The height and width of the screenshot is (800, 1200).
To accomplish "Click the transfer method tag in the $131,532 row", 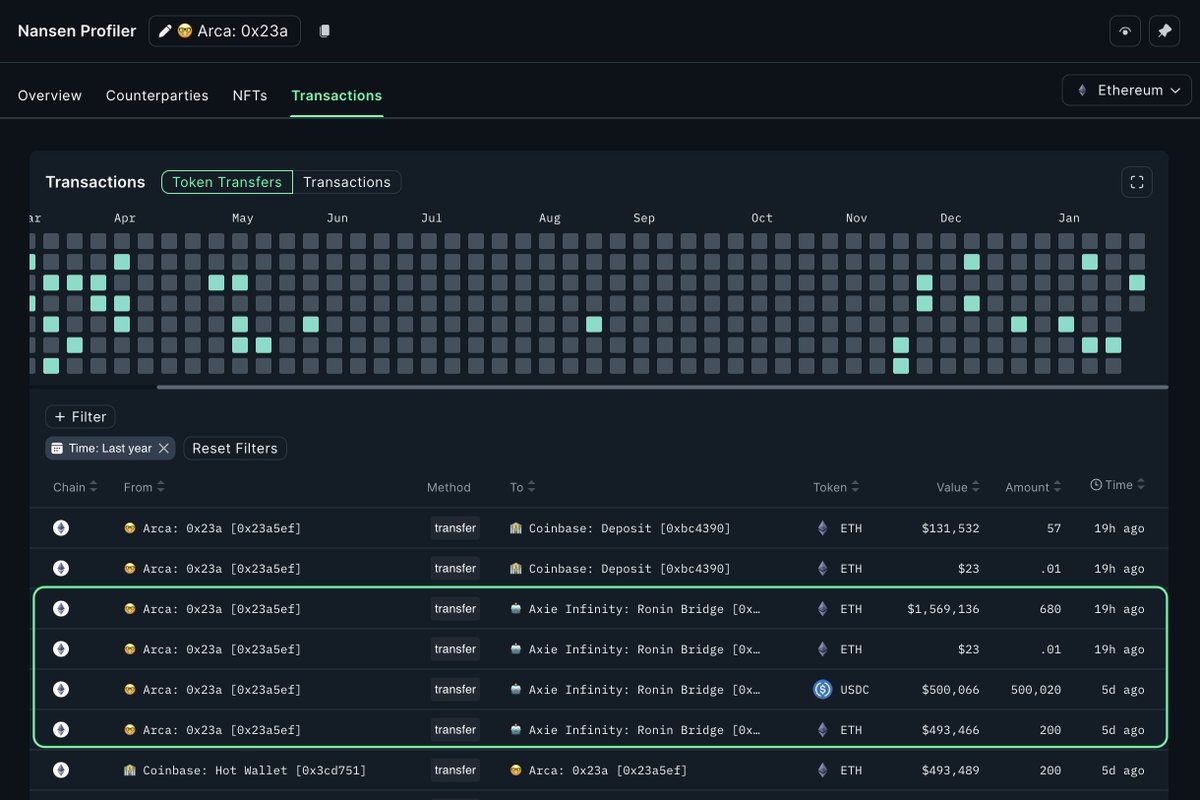I will point(455,528).
